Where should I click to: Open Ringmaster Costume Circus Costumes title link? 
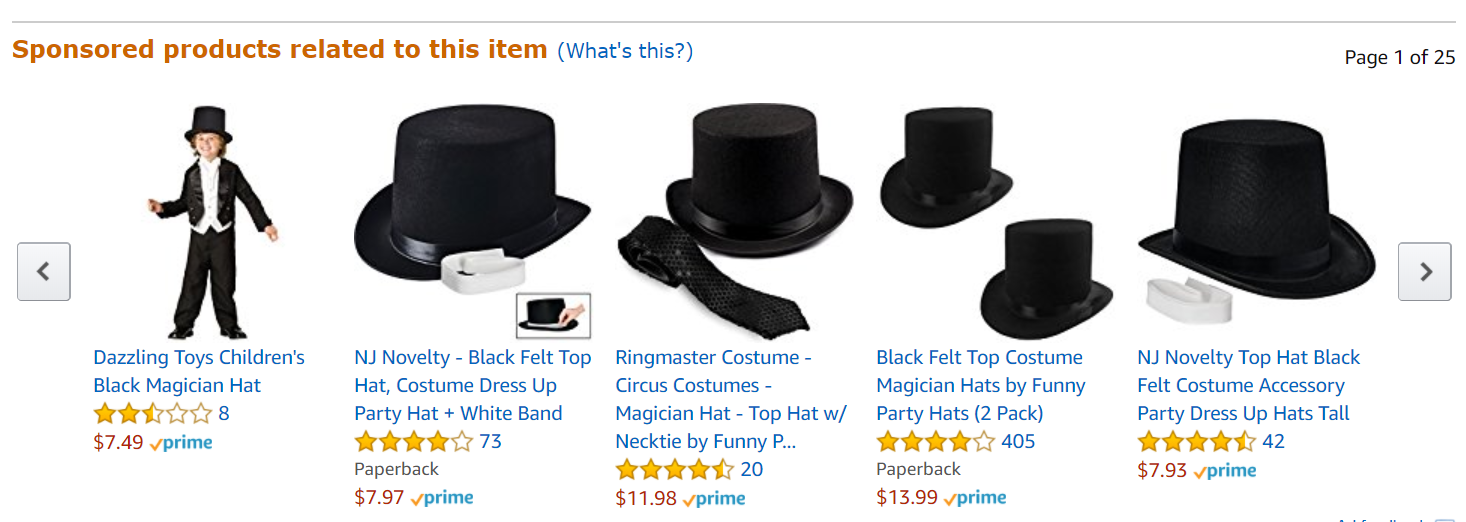click(x=731, y=399)
